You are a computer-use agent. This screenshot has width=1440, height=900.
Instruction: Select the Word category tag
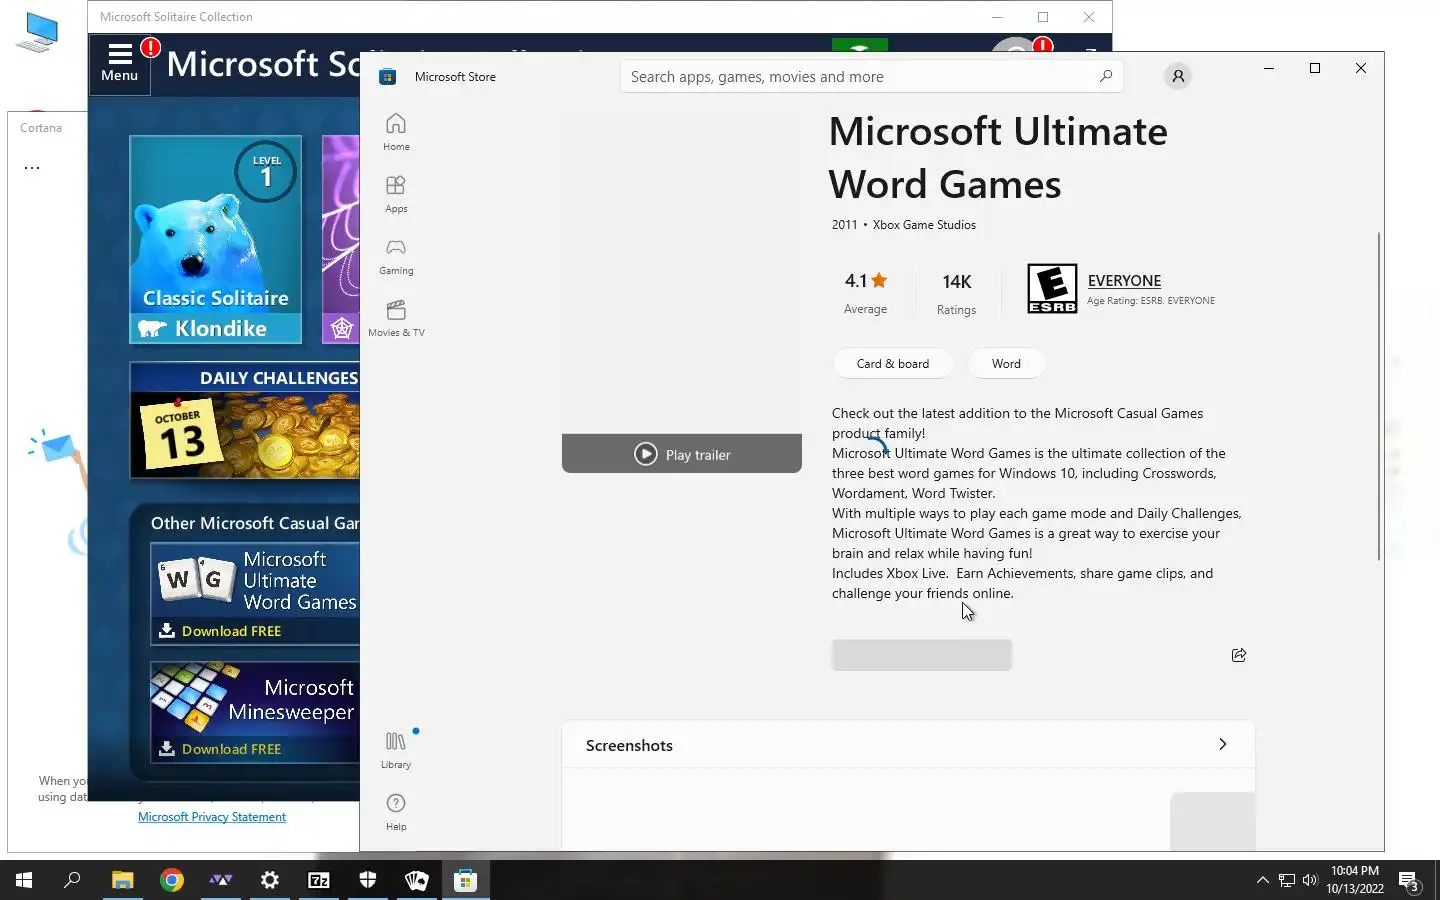point(1006,364)
